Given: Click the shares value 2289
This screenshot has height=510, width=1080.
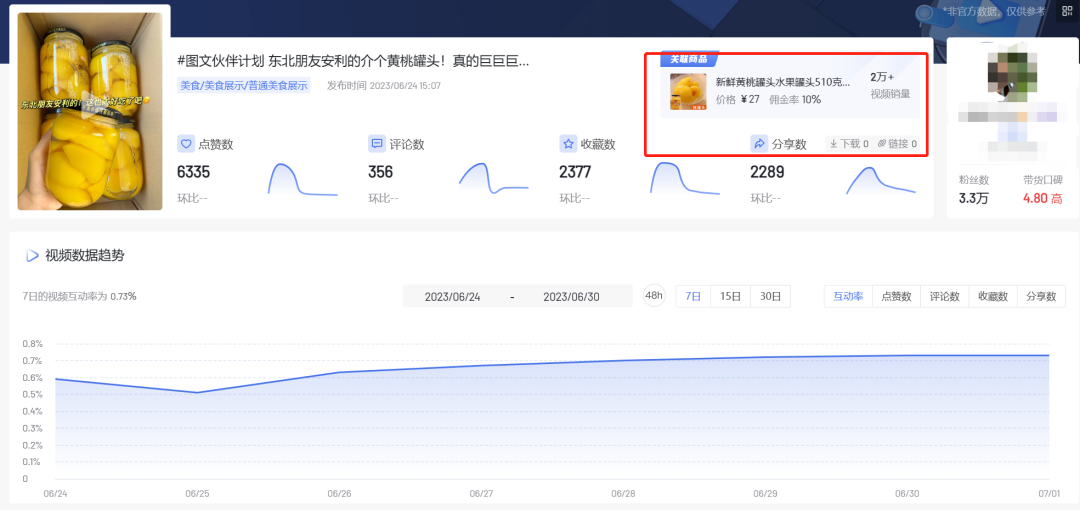Looking at the screenshot, I should tap(767, 172).
